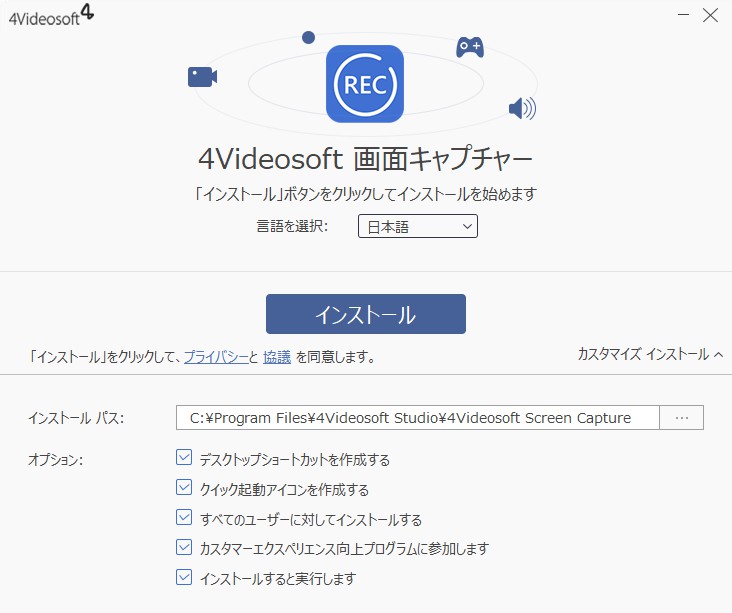Disable カスタマーエクスペリエンス向上プログラム checkbox
The height and width of the screenshot is (613, 732).
pyautogui.click(x=184, y=547)
